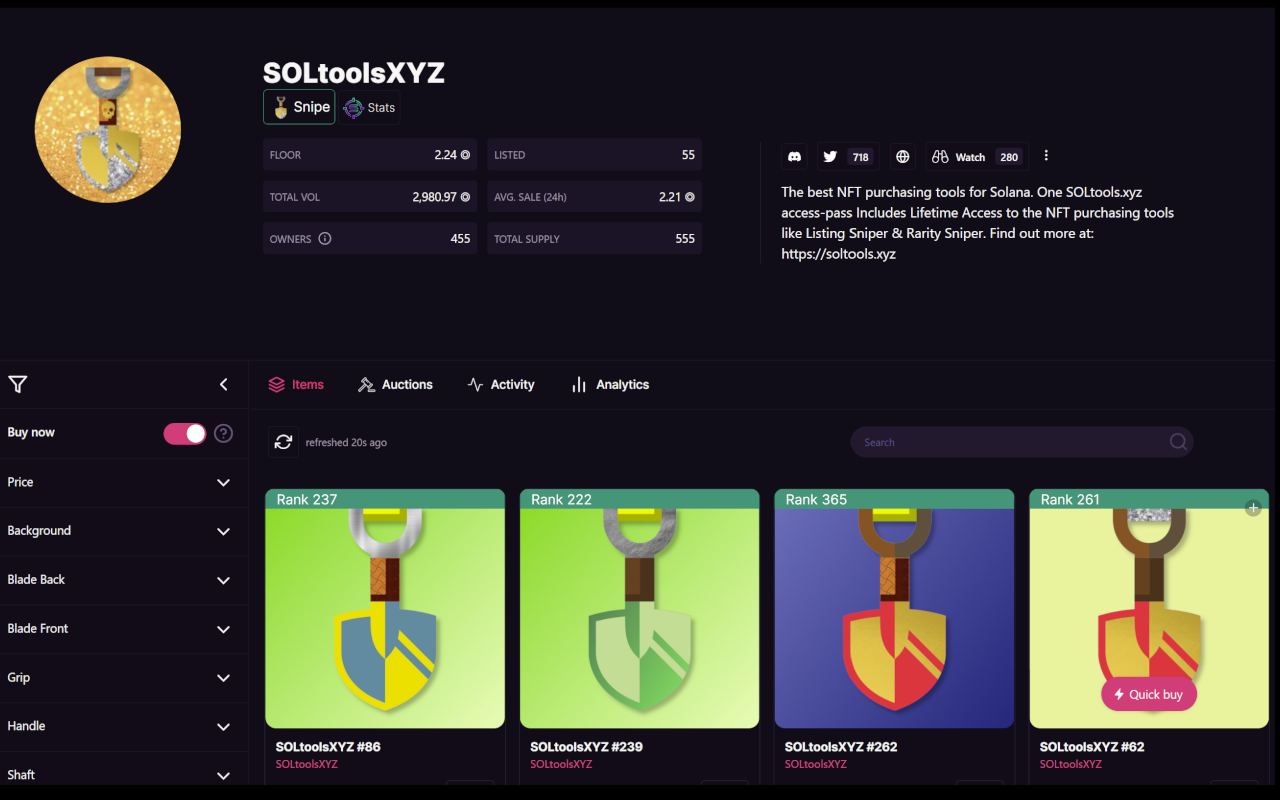Viewport: 1280px width, 800px height.
Task: Click the binoculars Watch icon
Action: 940,156
